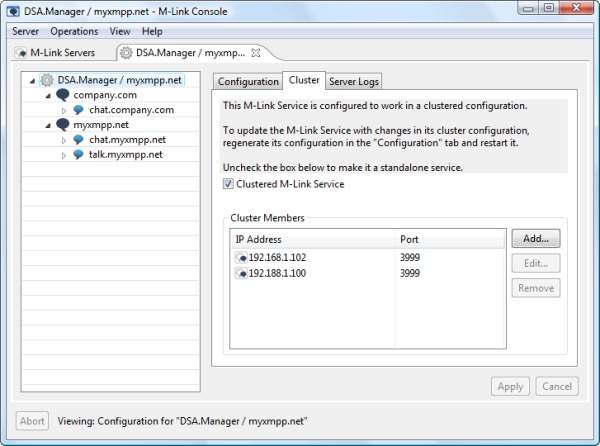Click the icon next to 192.168.1.102
The image size is (600, 446).
241,257
